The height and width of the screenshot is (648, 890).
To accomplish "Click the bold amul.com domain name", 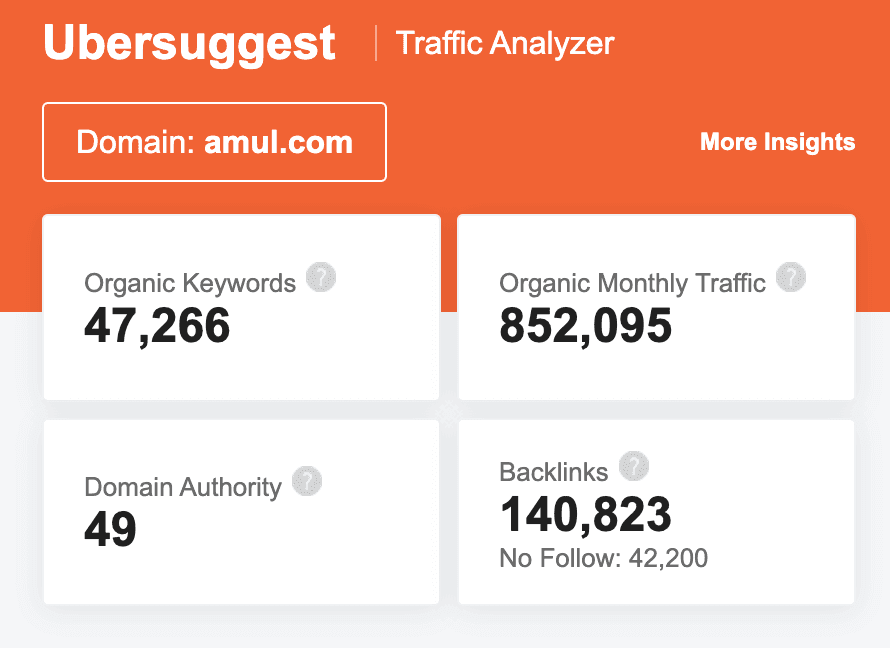I will 278,142.
